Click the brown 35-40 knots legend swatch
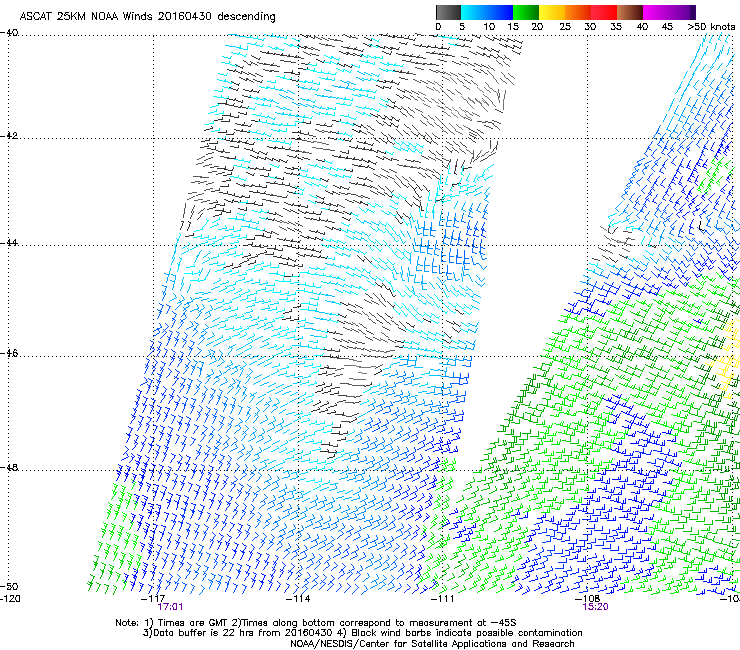This screenshot has width=740, height=650. coord(630,12)
